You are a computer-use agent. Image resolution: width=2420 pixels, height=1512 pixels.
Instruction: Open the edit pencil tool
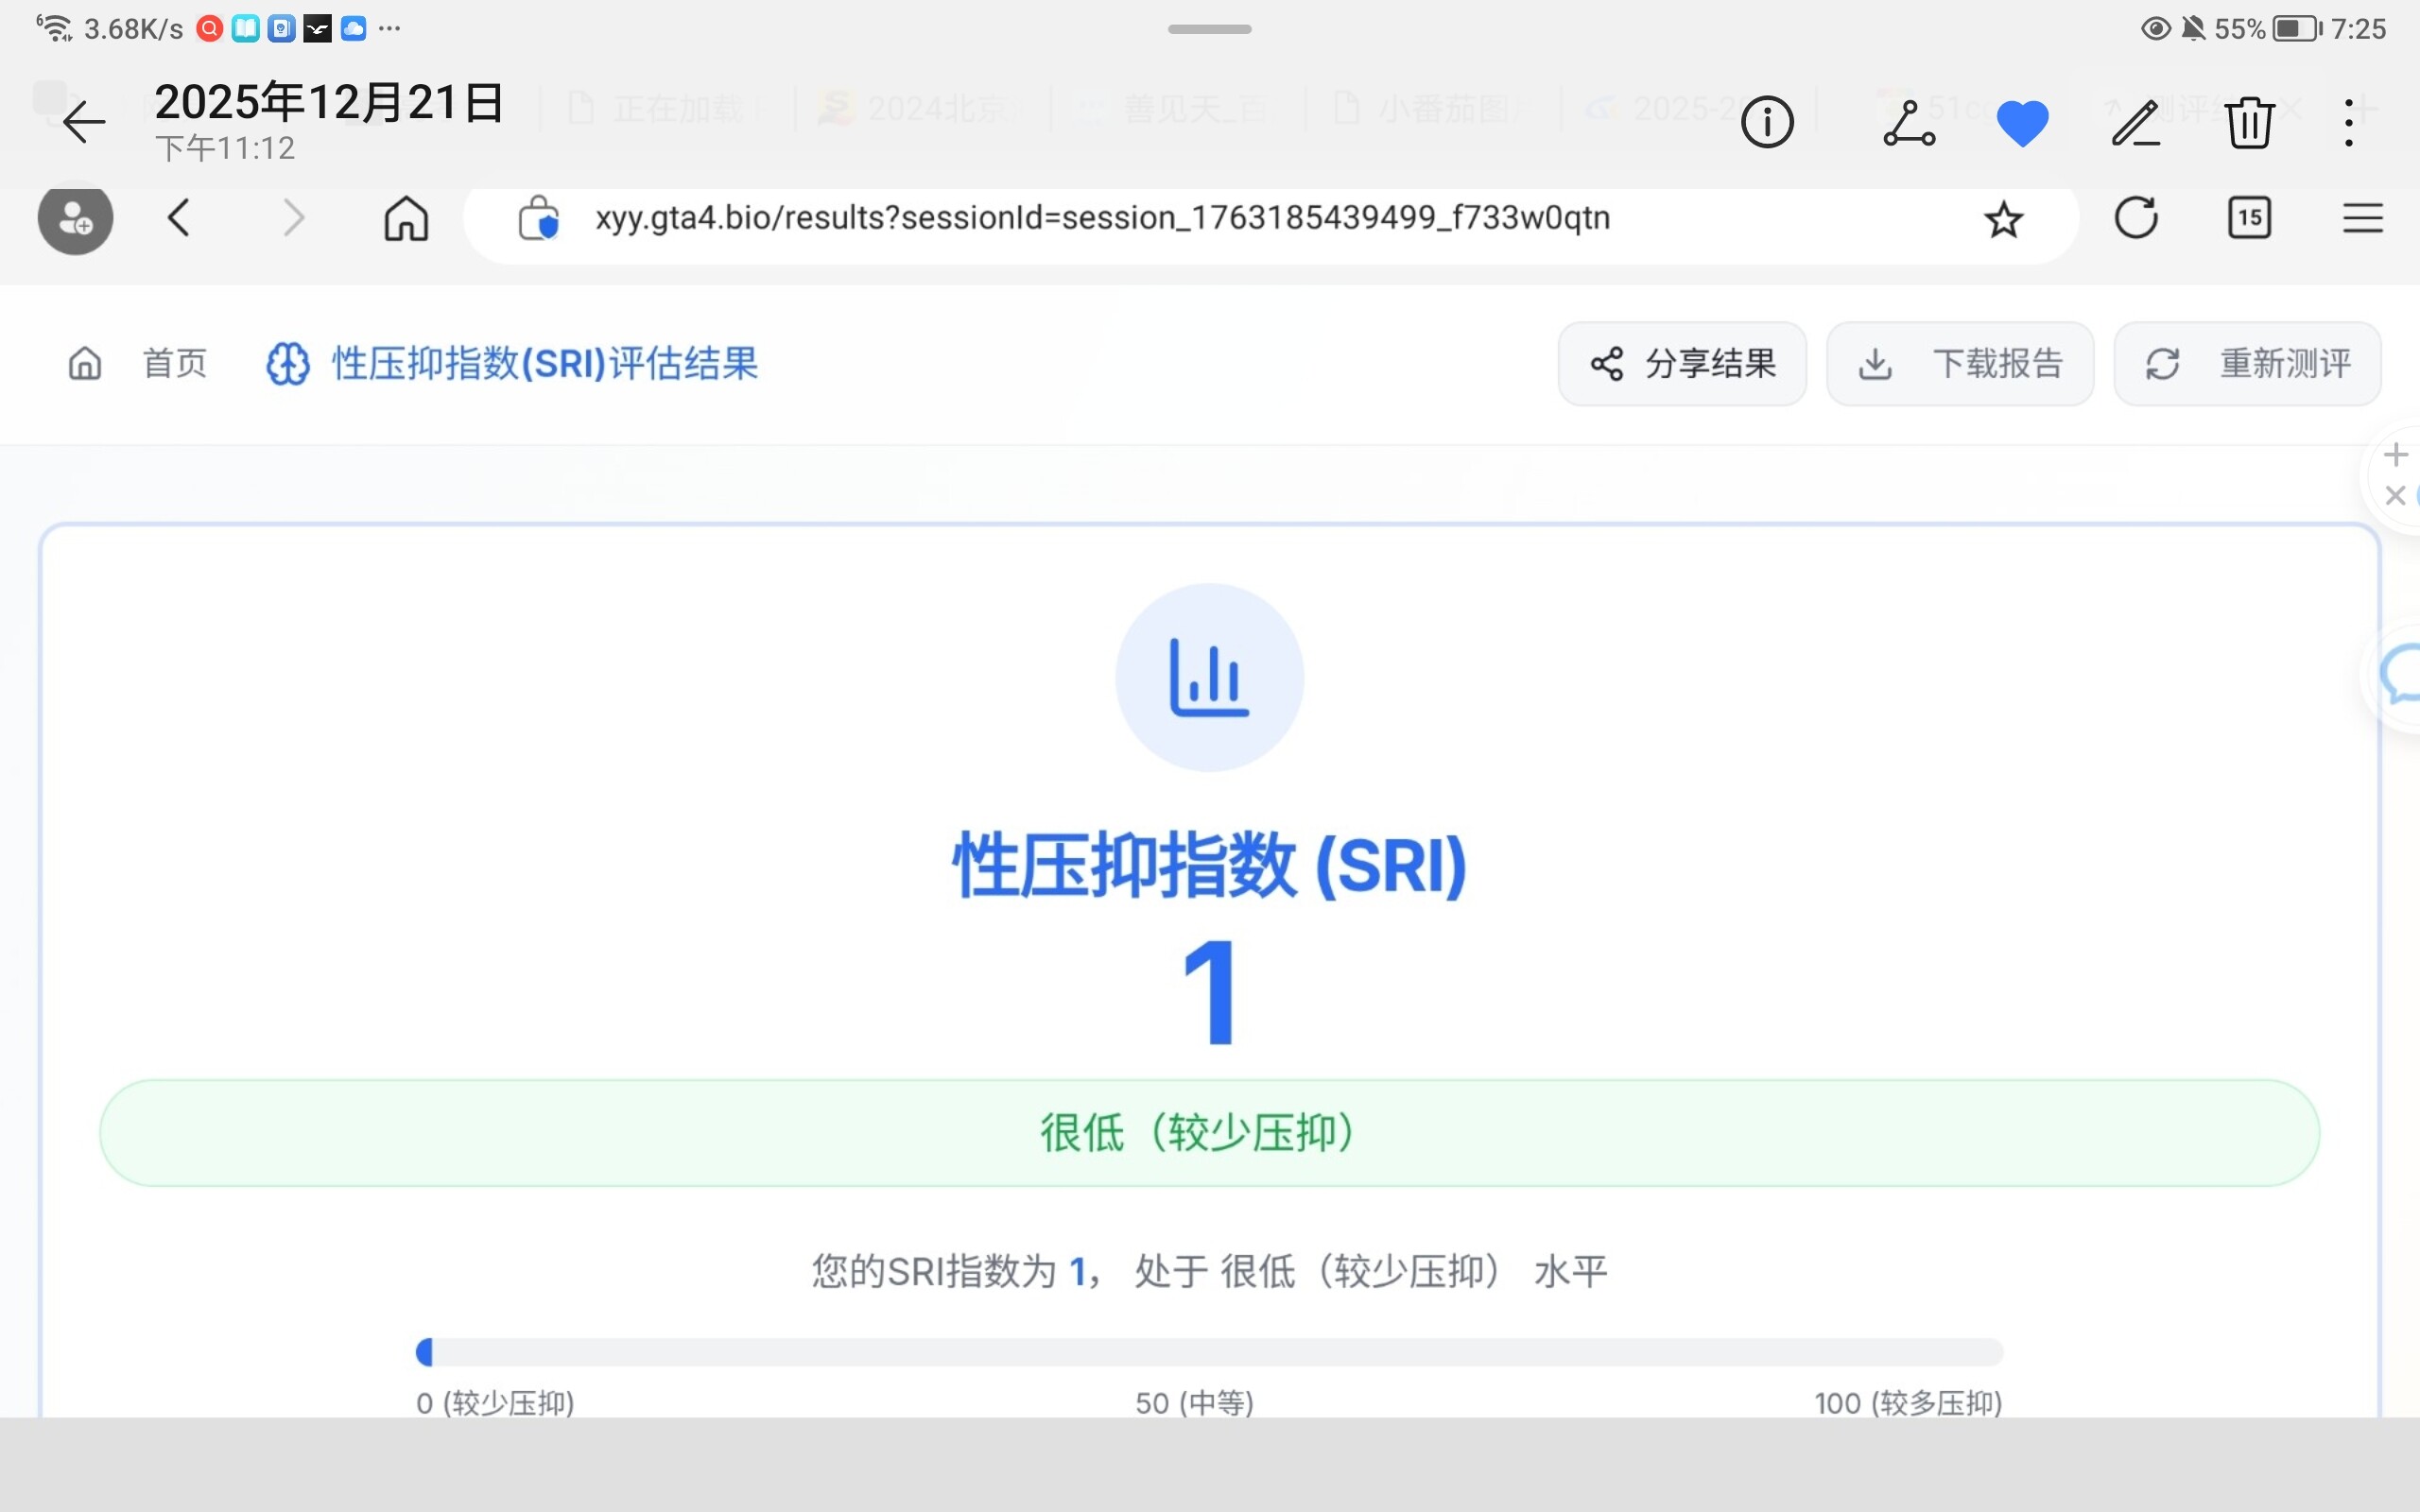click(2136, 124)
